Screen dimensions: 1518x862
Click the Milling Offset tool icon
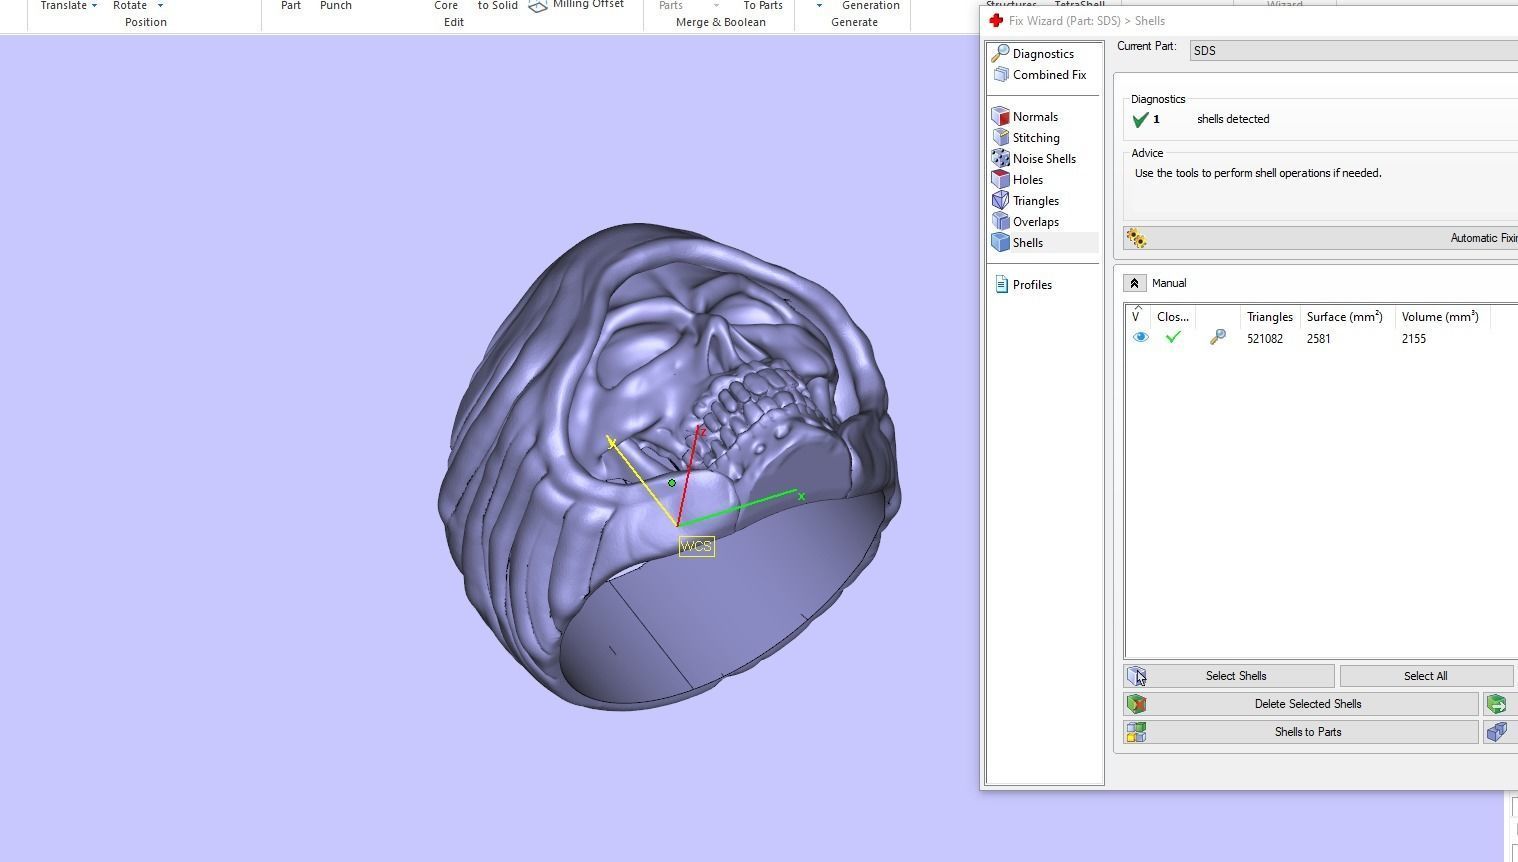(538, 5)
